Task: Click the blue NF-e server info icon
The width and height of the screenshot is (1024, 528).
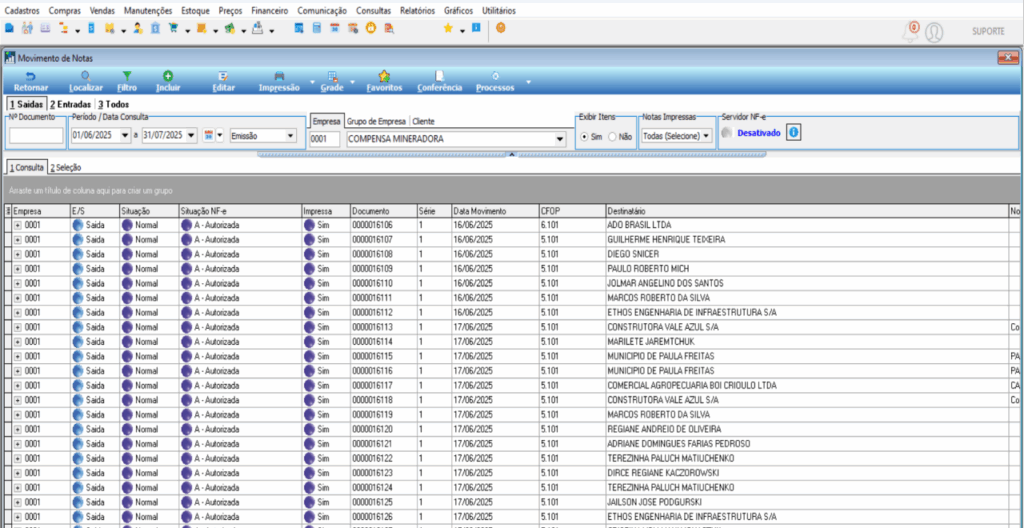Action: pyautogui.click(x=793, y=131)
